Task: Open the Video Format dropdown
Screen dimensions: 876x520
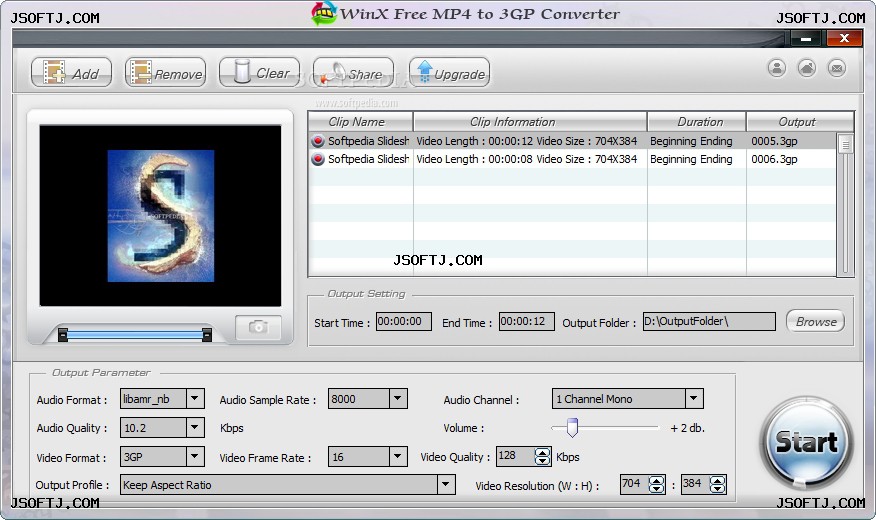Action: (x=194, y=456)
